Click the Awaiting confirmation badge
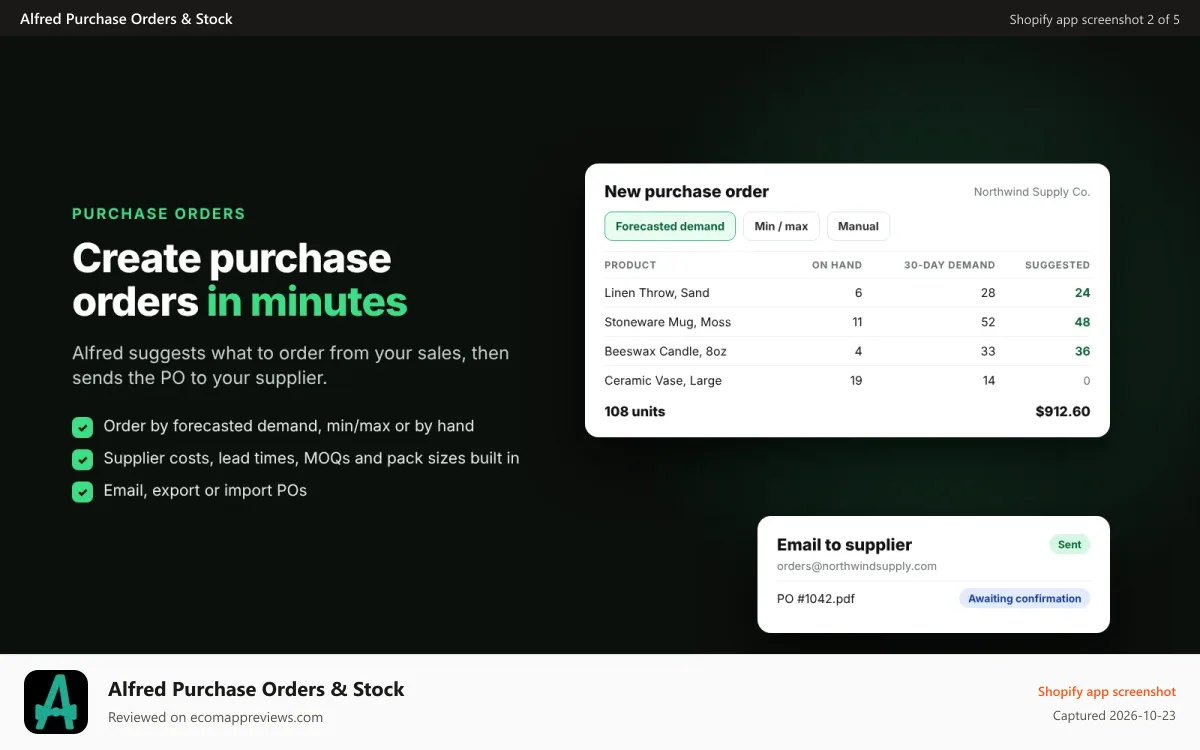 pos(1024,598)
